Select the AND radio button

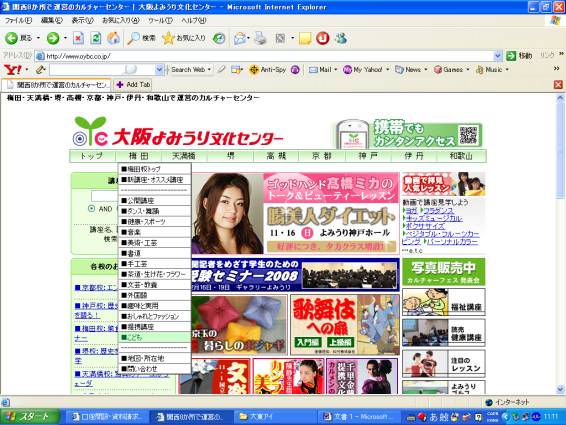[x=91, y=208]
